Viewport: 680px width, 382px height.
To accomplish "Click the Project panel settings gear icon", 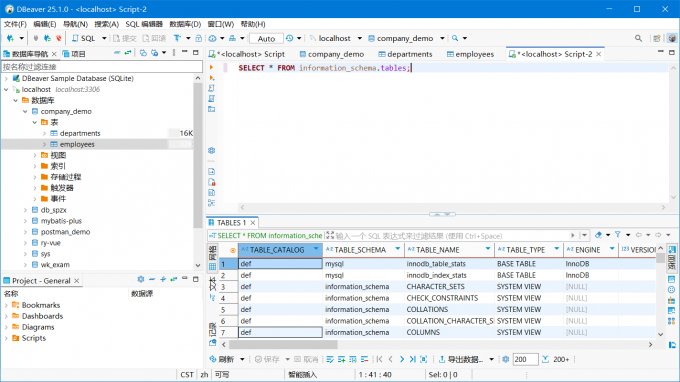I will point(141,280).
